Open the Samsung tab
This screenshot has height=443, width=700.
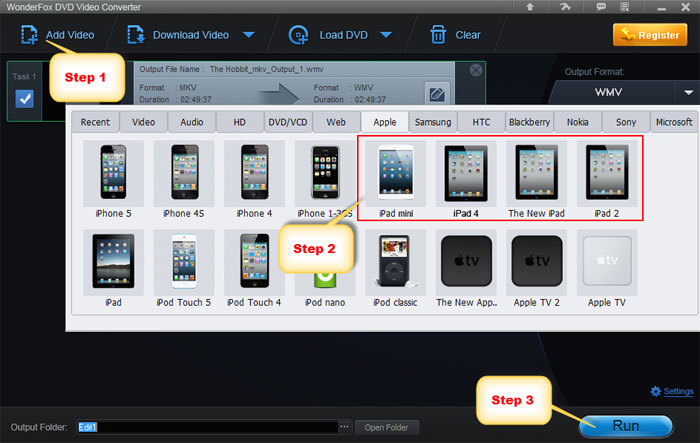pos(433,122)
